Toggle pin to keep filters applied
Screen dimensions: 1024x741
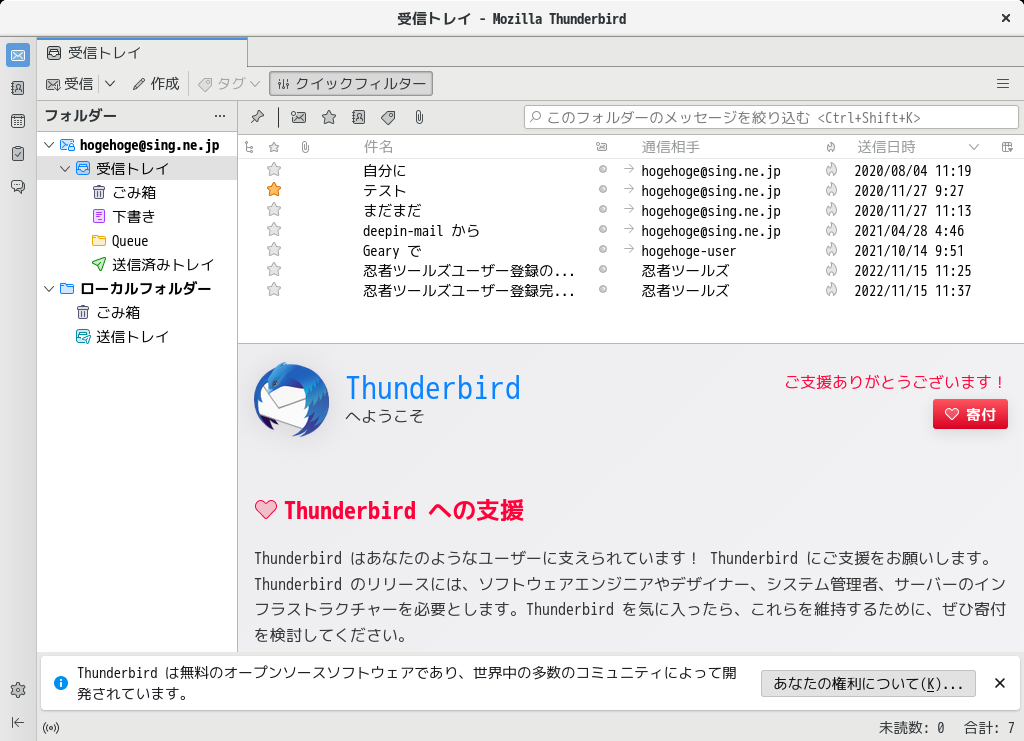tap(257, 117)
